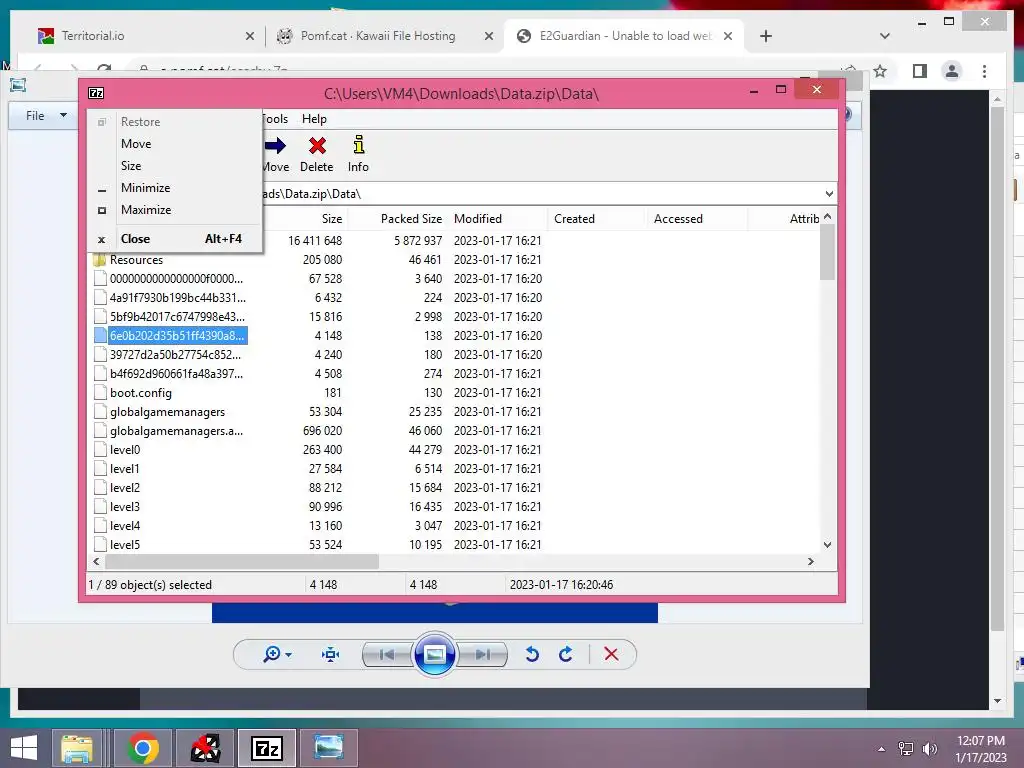Select file 39727d2a50b27754c852...

tap(175, 355)
